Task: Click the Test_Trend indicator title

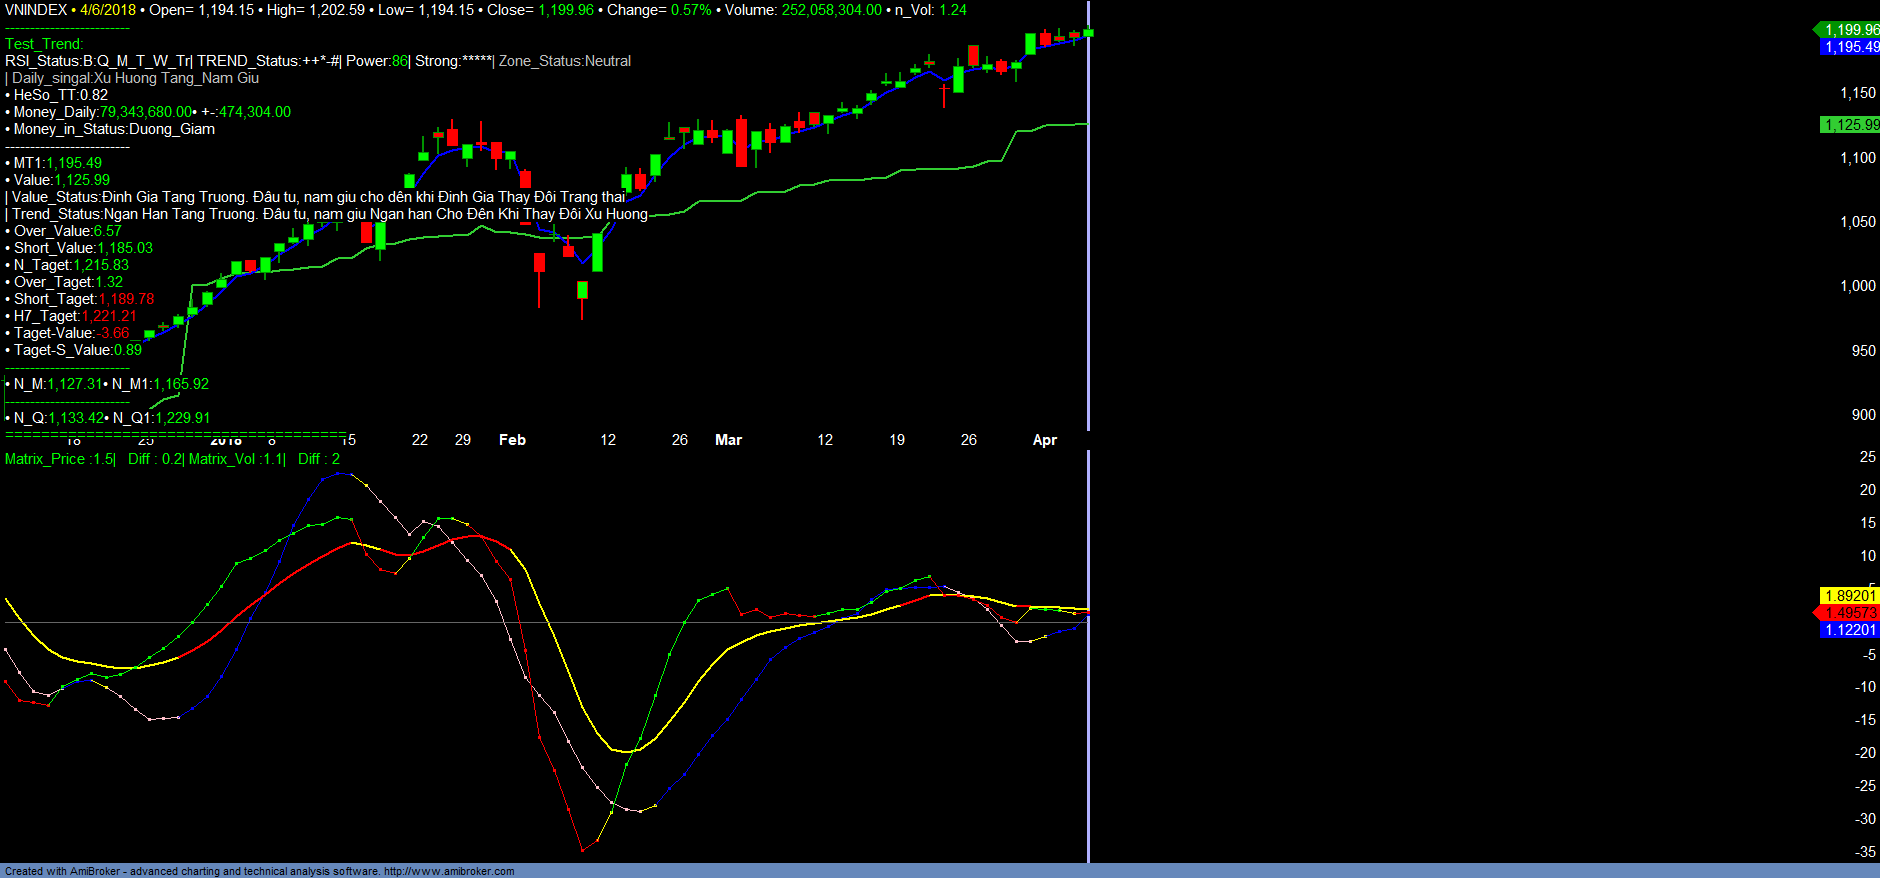Action: 44,44
